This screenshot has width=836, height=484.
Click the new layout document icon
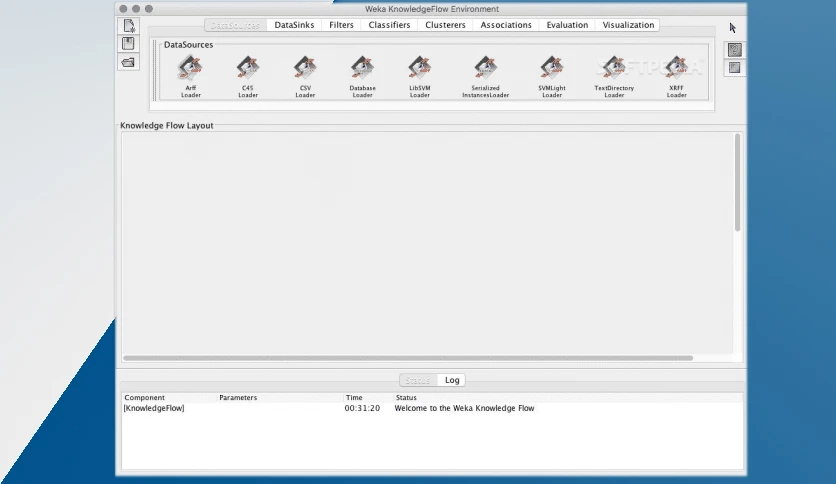tap(128, 26)
